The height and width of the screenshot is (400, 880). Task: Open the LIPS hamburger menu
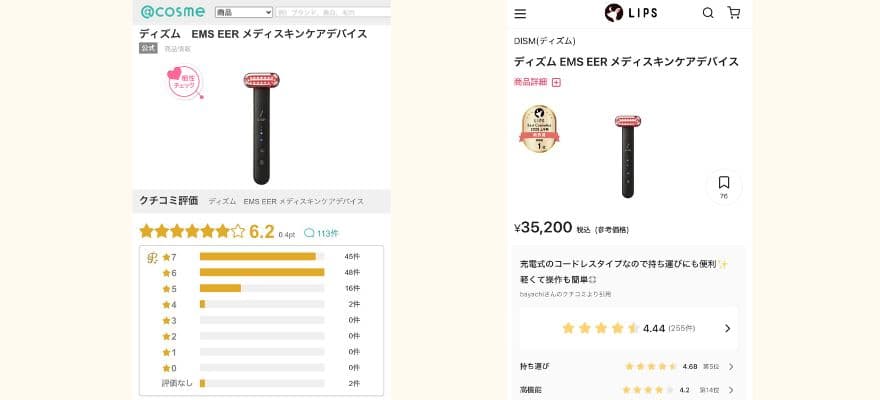point(520,13)
